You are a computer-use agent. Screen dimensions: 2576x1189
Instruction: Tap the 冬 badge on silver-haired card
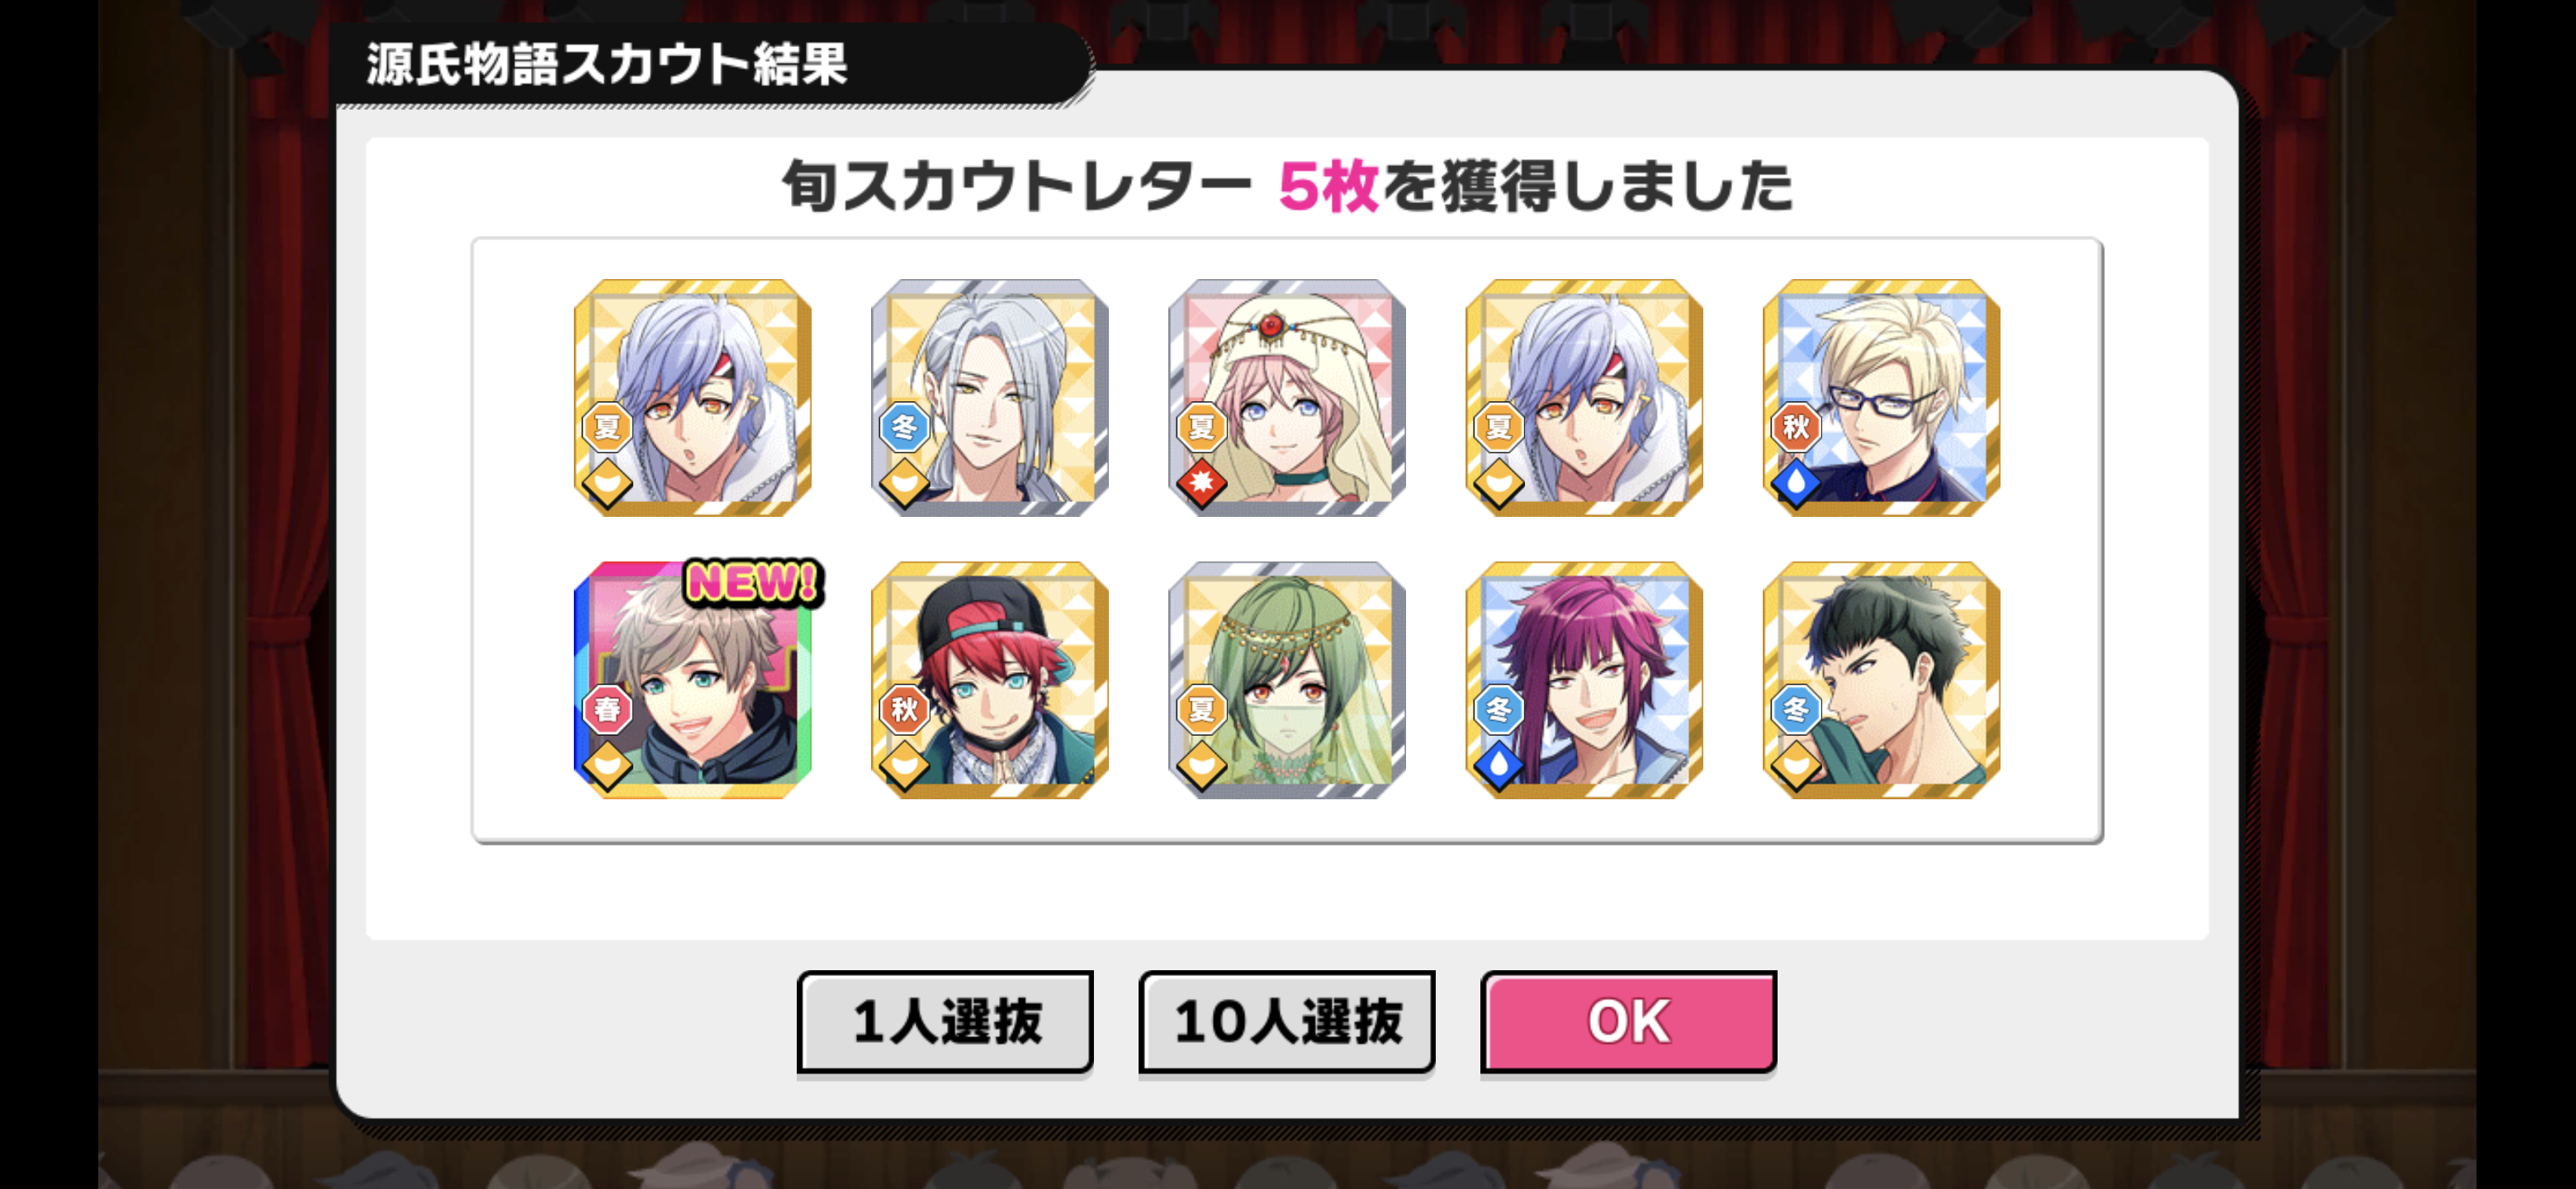click(904, 427)
